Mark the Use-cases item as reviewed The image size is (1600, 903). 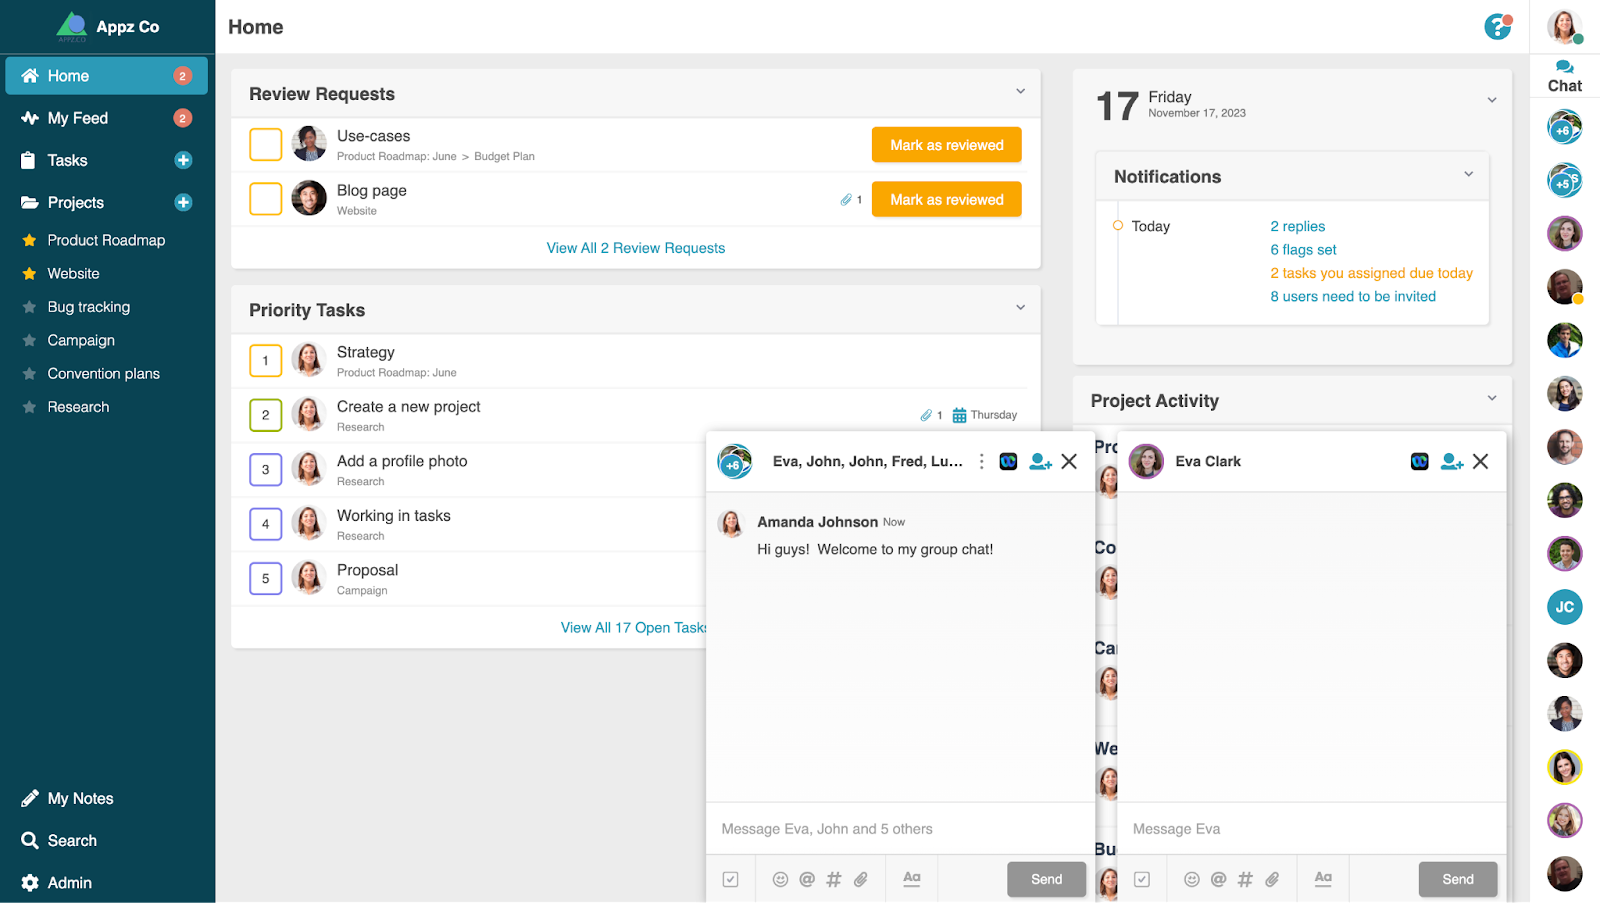(x=946, y=145)
